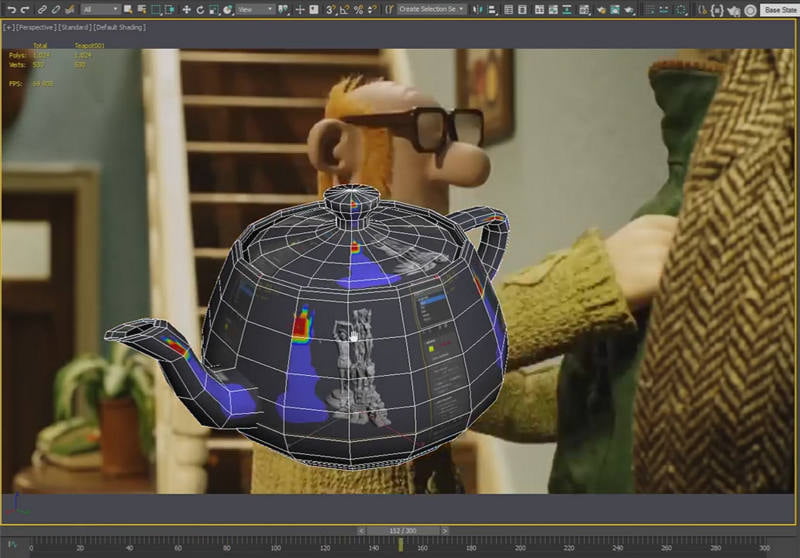Open the Curve Editor
This screenshot has width=800, height=558.
(x=553, y=10)
